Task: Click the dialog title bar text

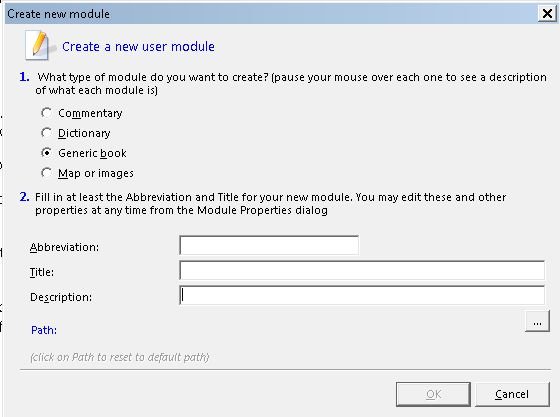Action: [59, 14]
